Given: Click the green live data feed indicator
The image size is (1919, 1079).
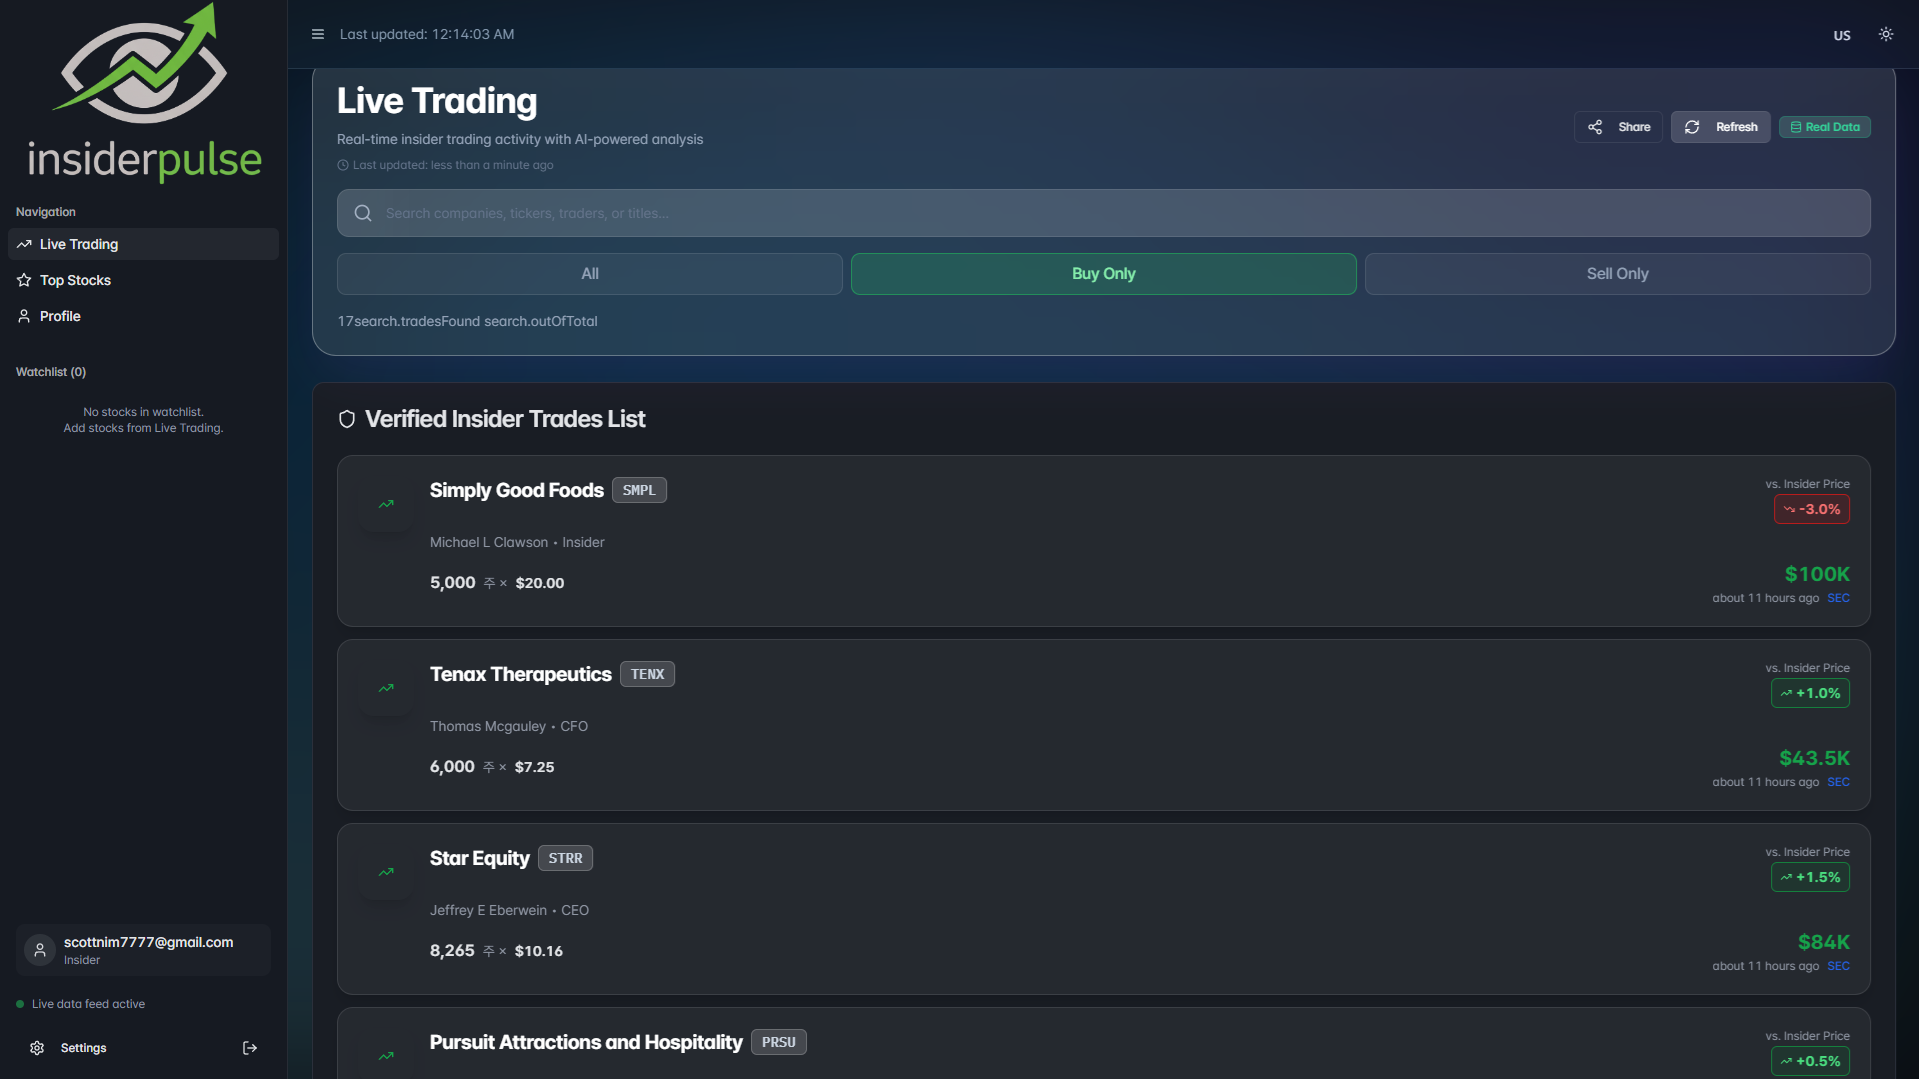Looking at the screenshot, I should 22,1003.
